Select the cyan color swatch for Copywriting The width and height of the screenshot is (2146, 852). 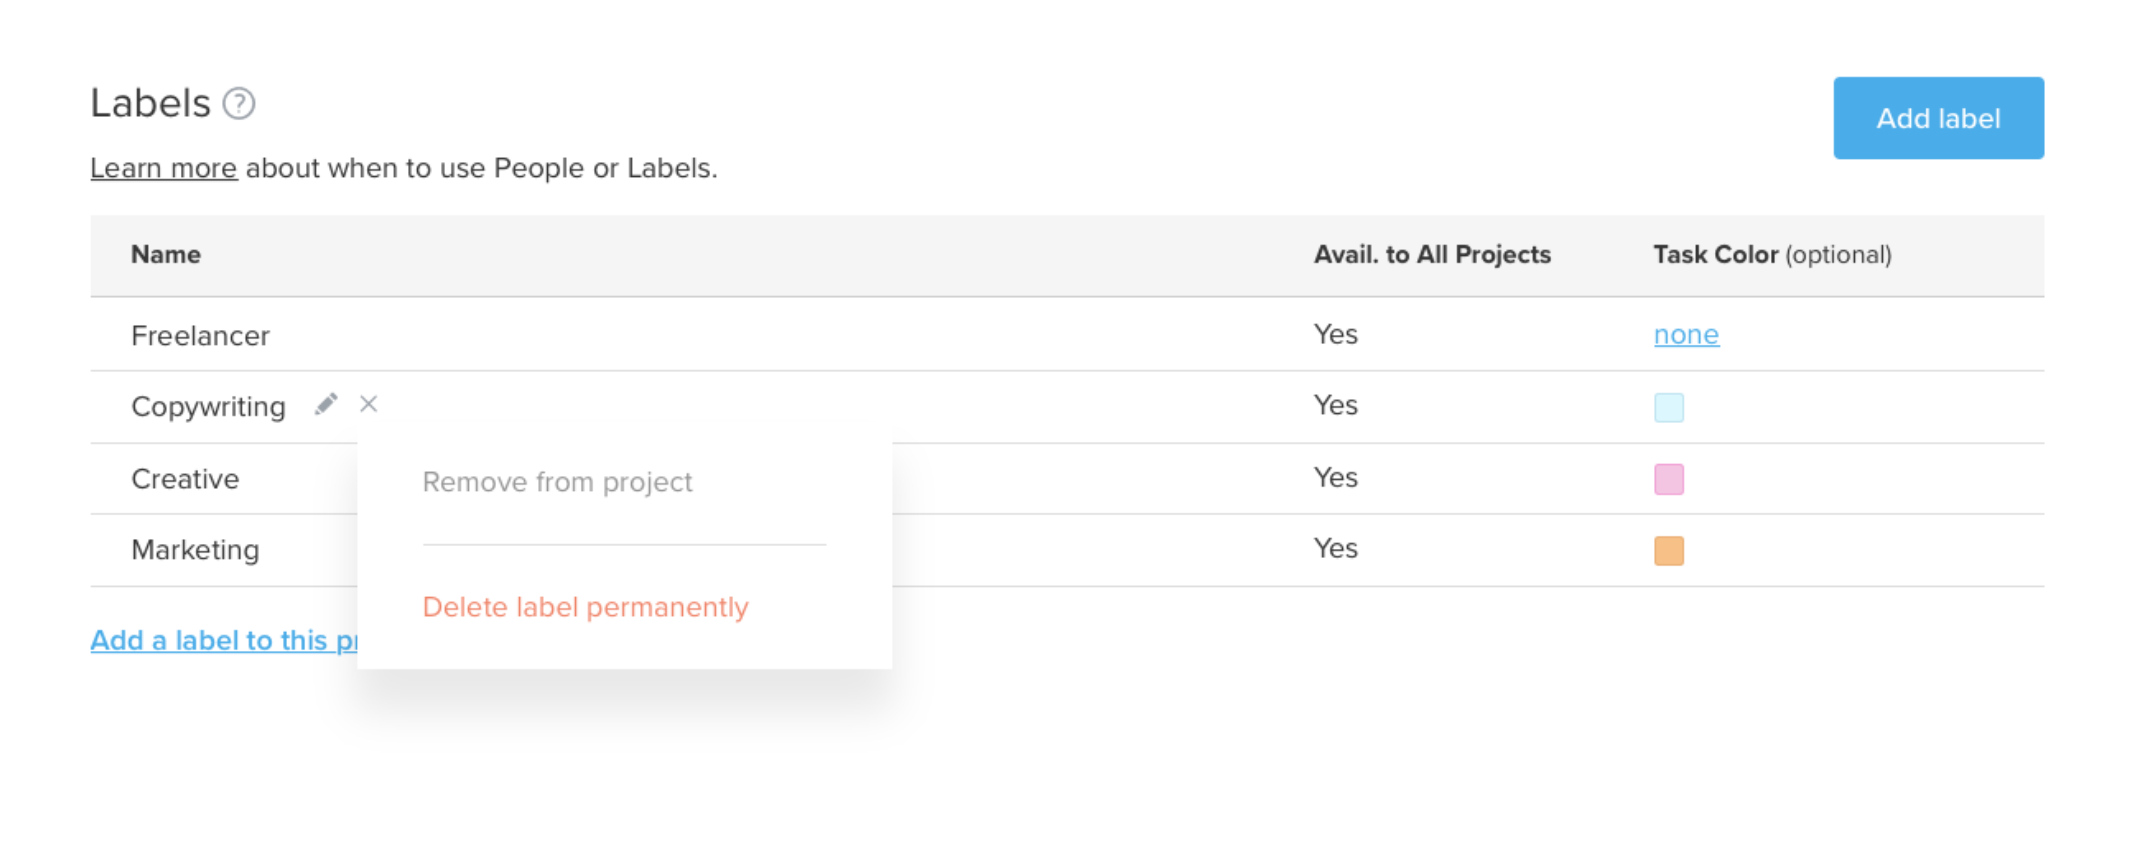pyautogui.click(x=1668, y=407)
